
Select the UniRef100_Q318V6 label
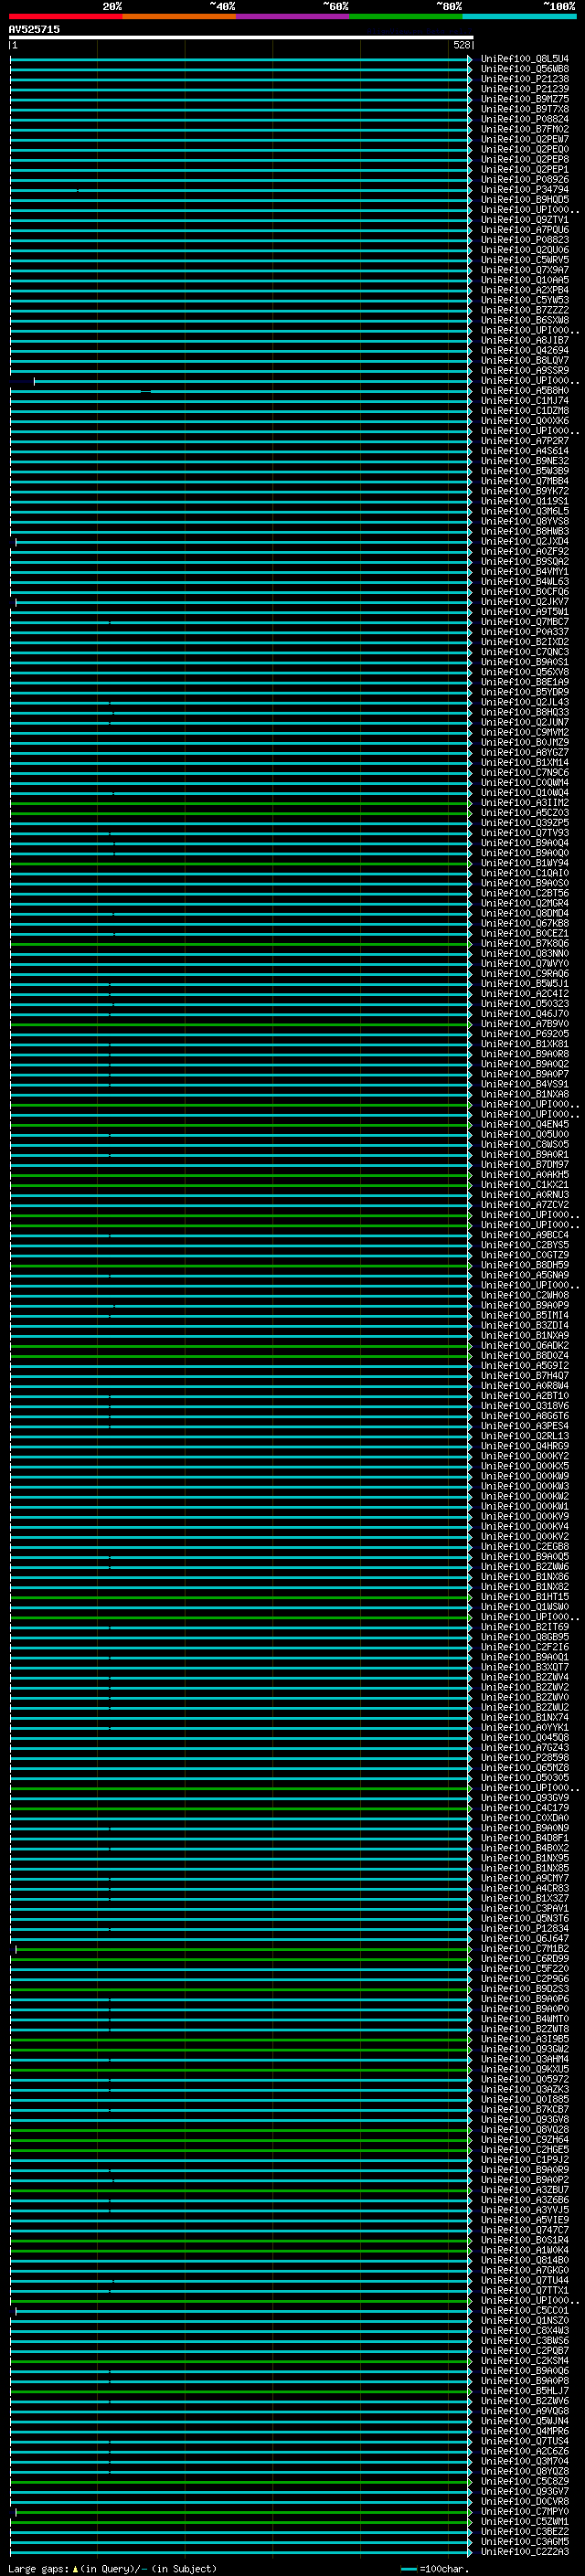coord(525,1406)
